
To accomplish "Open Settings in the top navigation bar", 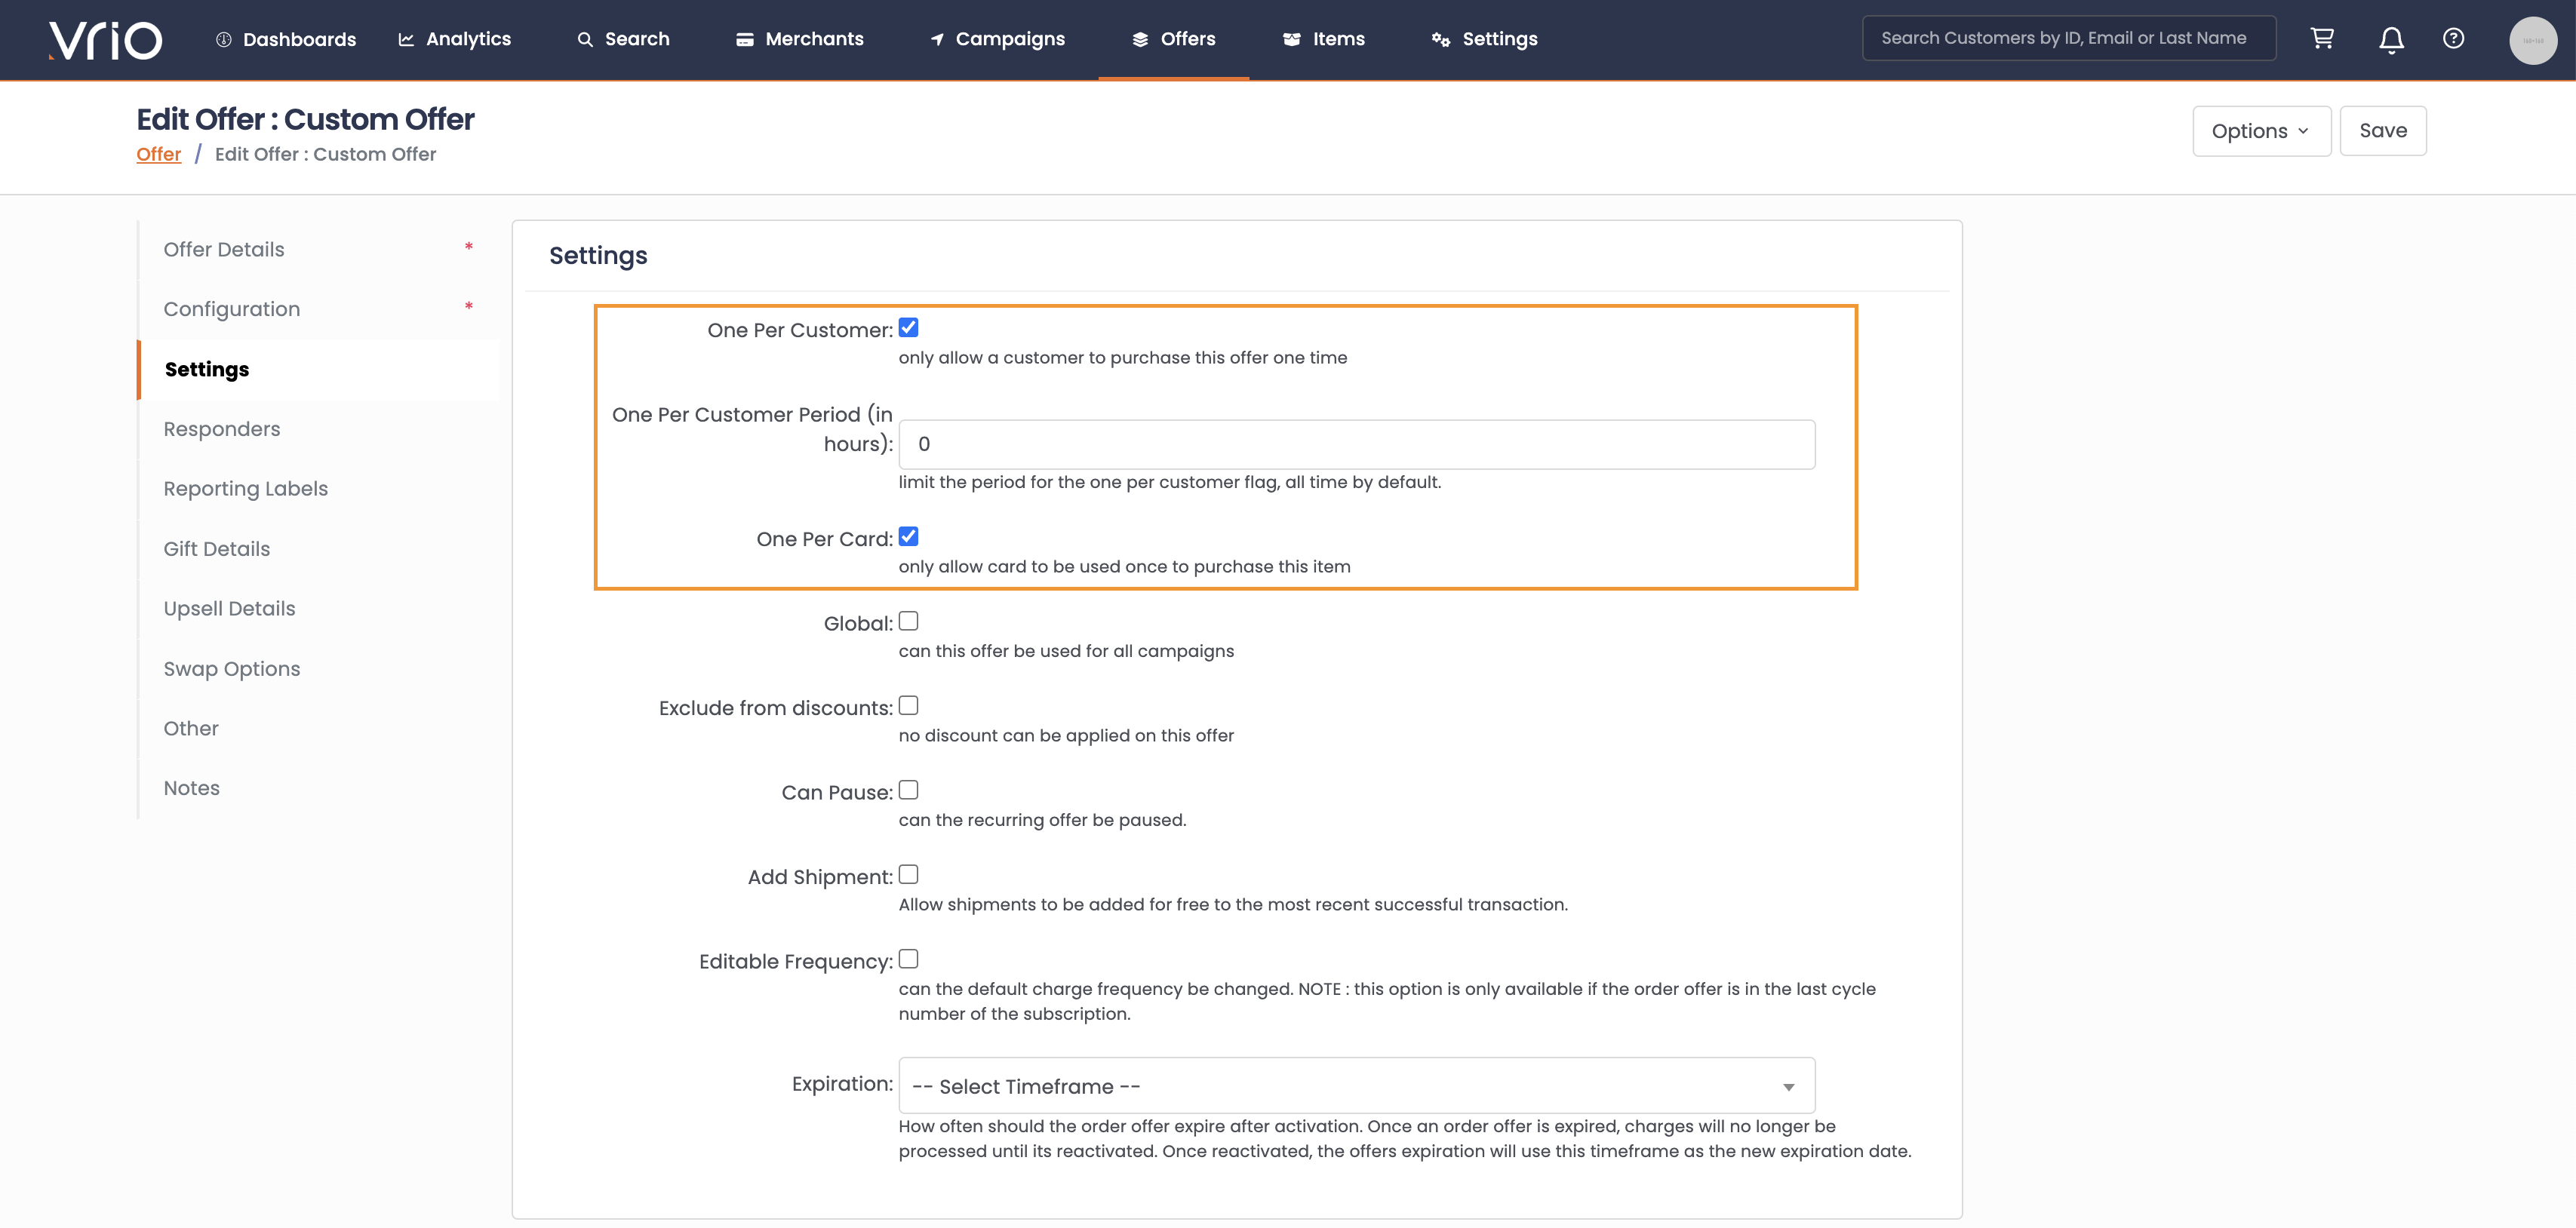I will [1485, 39].
